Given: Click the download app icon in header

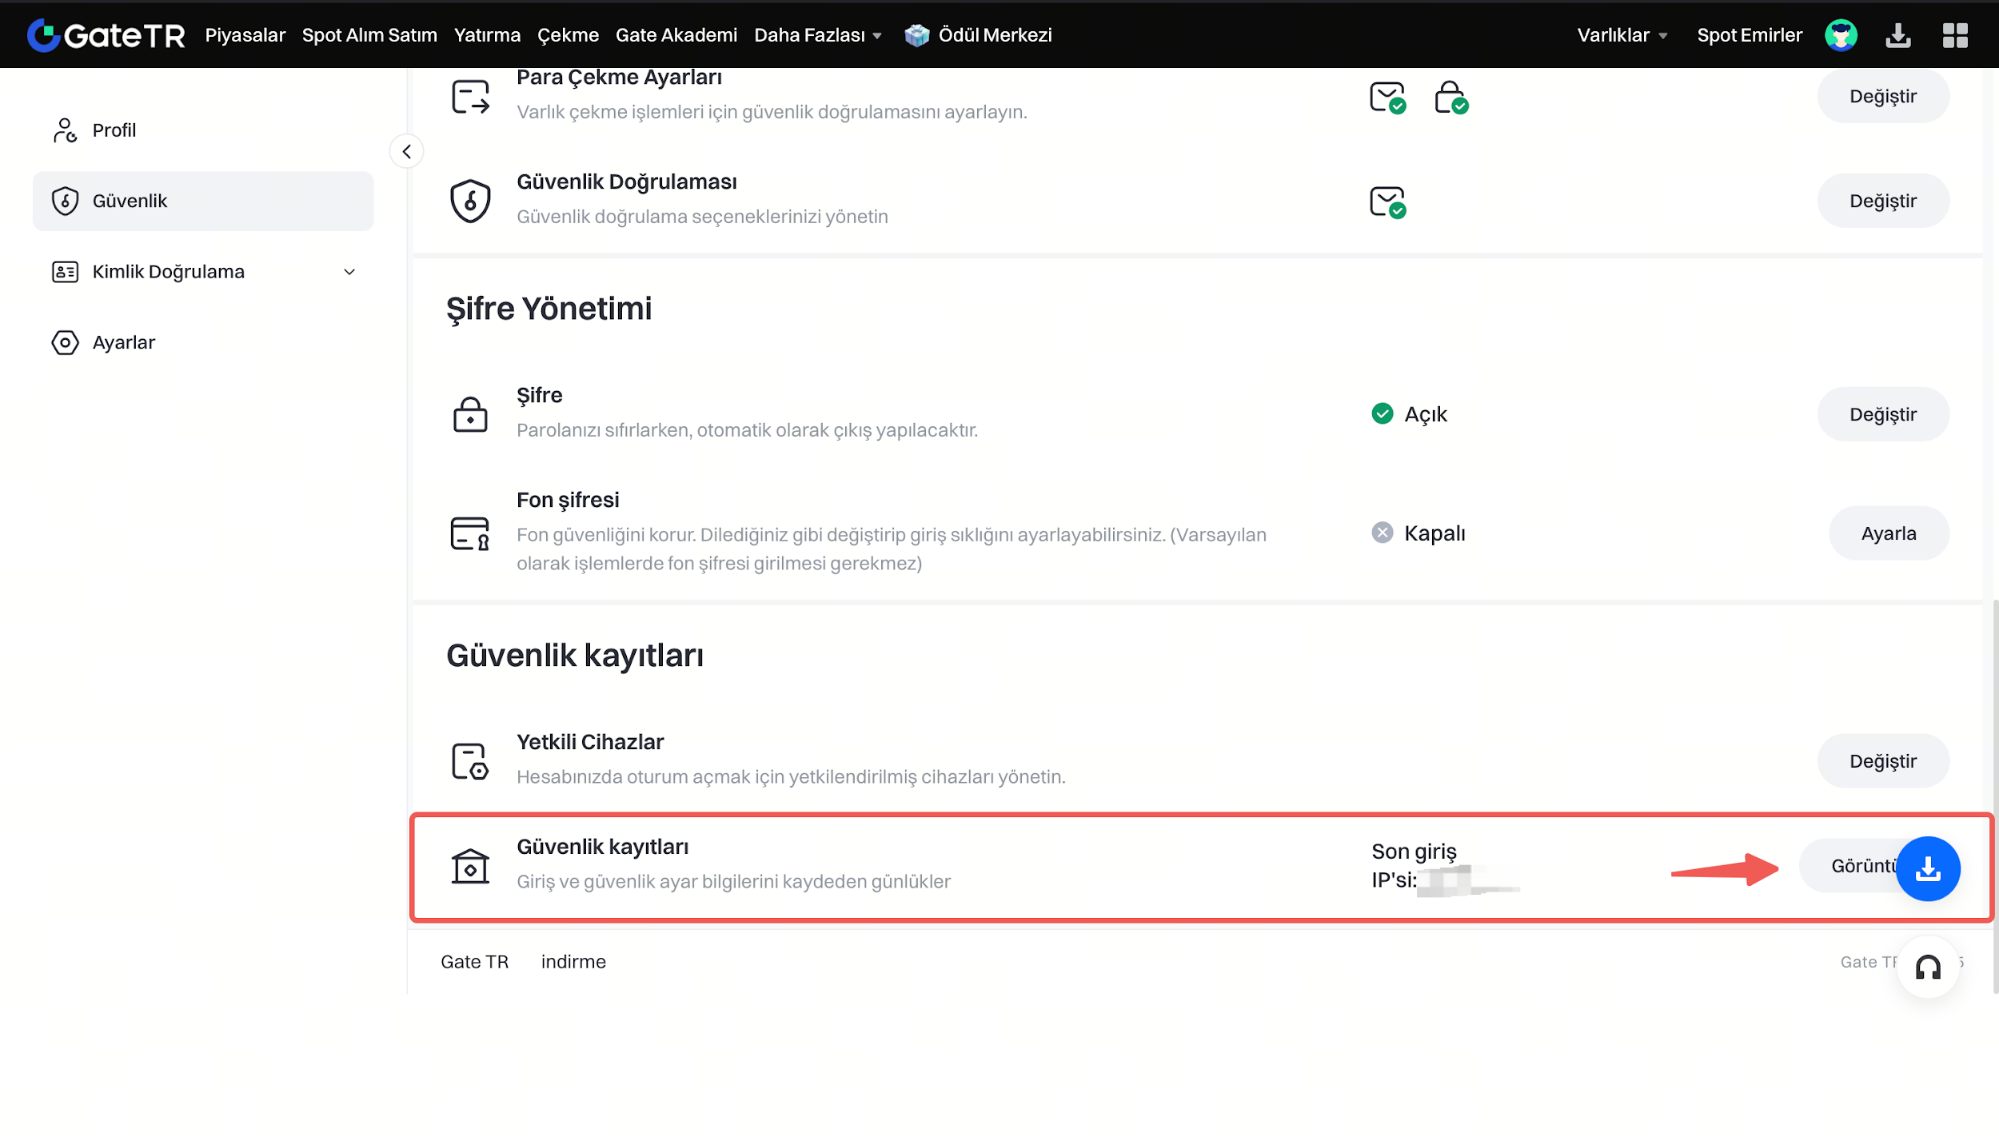Looking at the screenshot, I should [x=1897, y=35].
